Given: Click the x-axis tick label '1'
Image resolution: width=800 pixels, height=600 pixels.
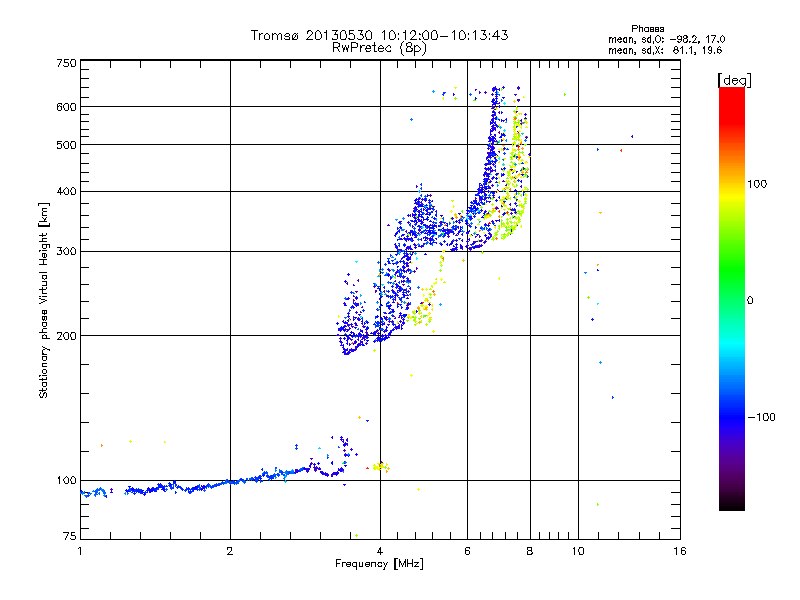Looking at the screenshot, I should [x=80, y=551].
